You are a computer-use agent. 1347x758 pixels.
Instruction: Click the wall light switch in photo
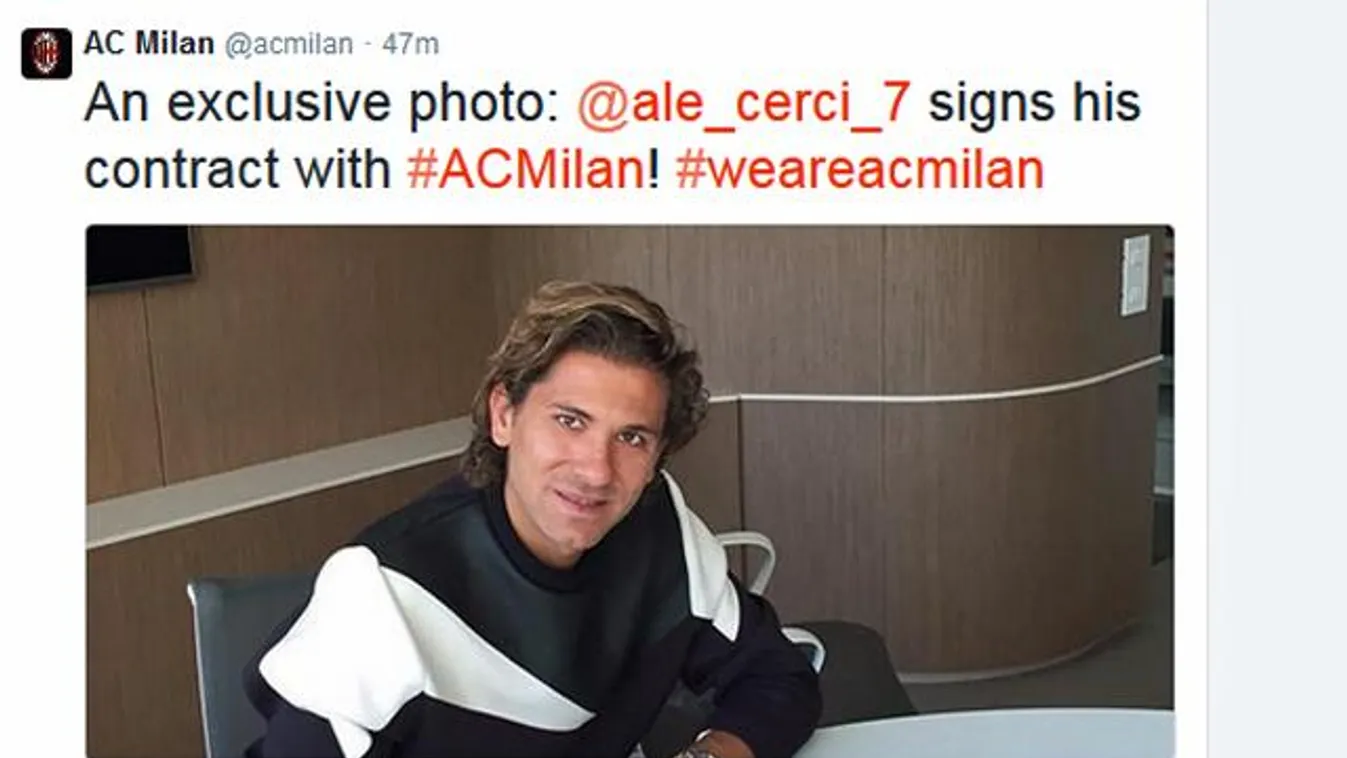coord(1135,275)
